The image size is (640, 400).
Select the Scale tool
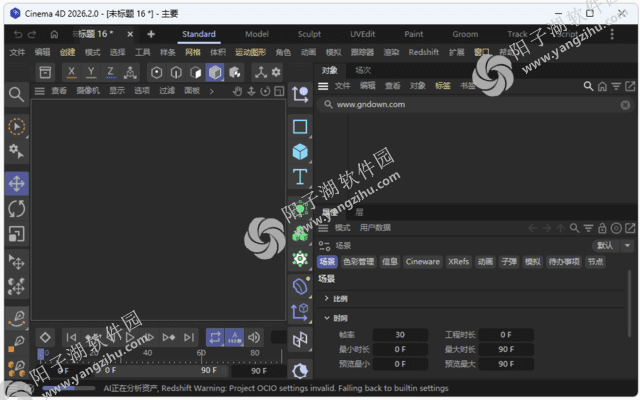[x=17, y=234]
